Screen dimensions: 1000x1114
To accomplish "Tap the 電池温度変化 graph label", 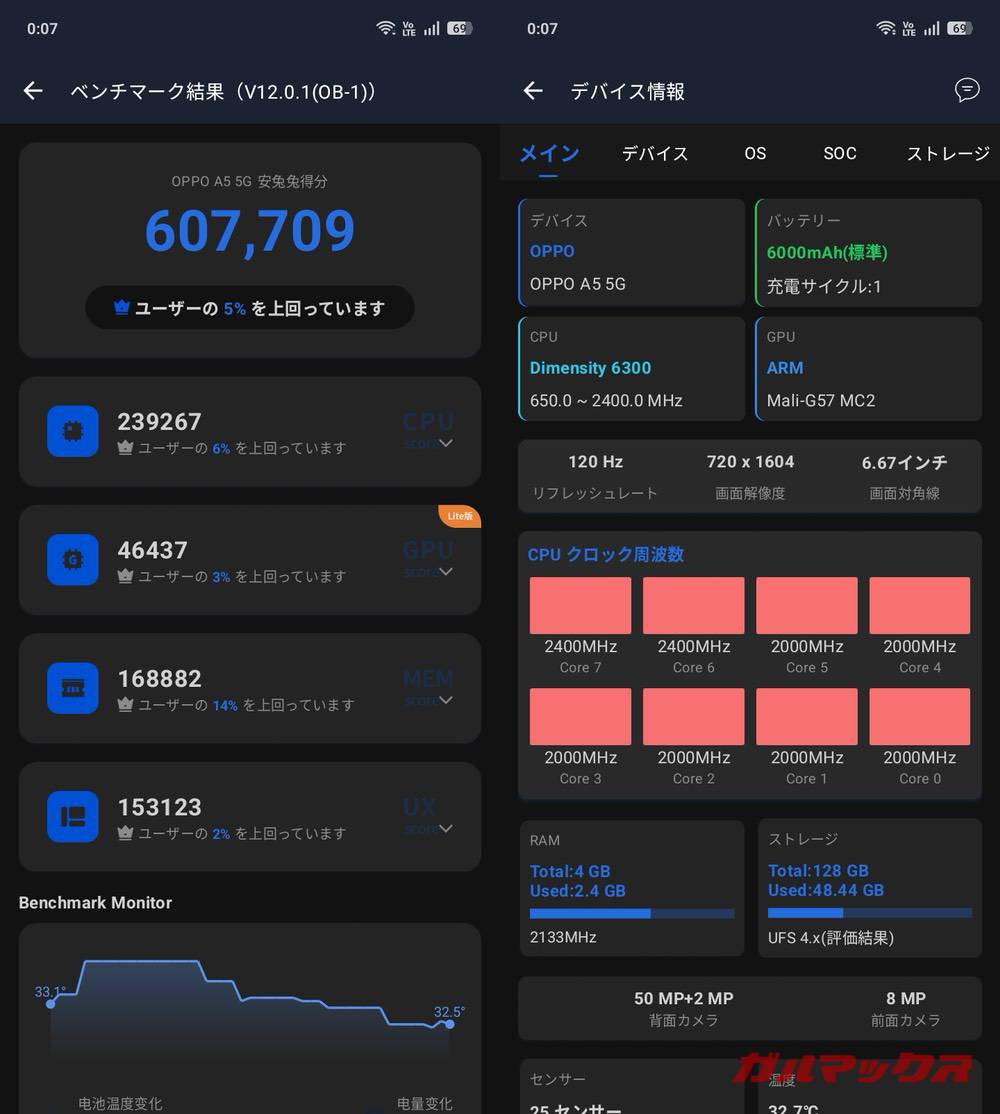I will (120, 1103).
